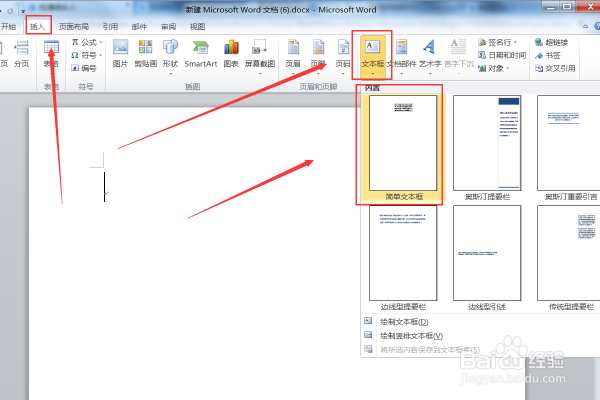Viewport: 600px width, 400px height.
Task: Open the 引用 tab
Action: [110, 26]
